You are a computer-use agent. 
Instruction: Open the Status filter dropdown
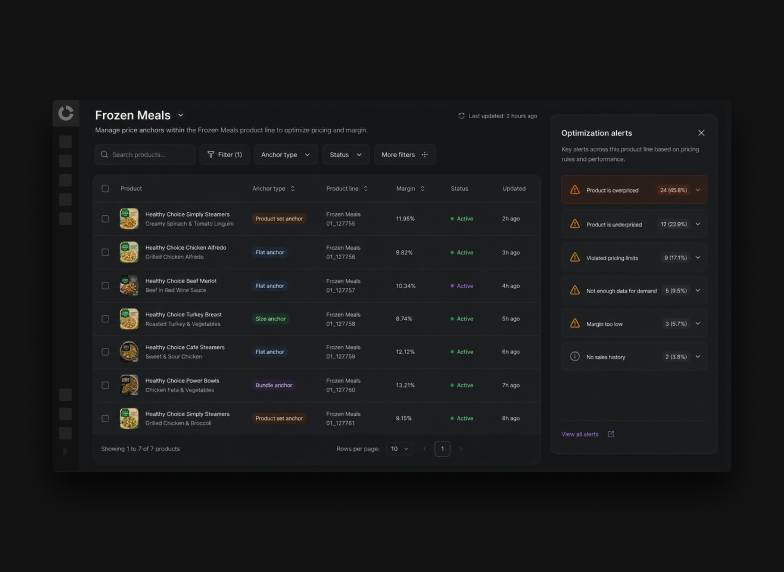[346, 154]
